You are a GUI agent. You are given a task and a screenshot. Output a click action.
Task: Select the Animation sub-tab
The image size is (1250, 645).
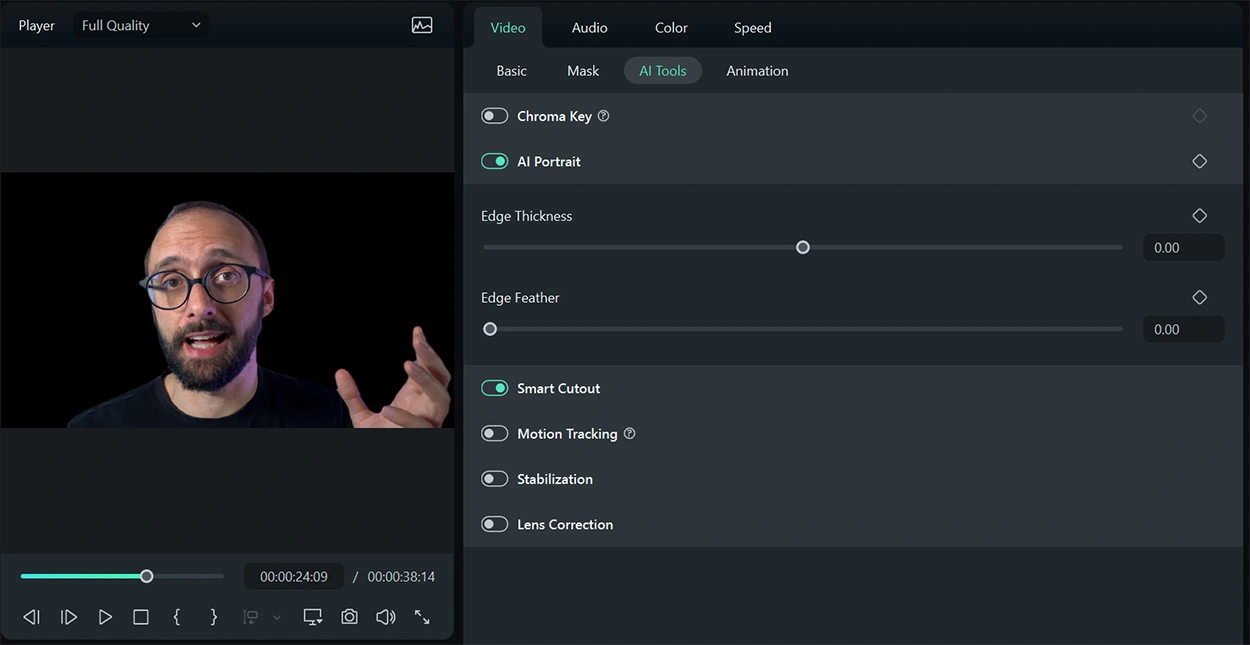pos(757,71)
